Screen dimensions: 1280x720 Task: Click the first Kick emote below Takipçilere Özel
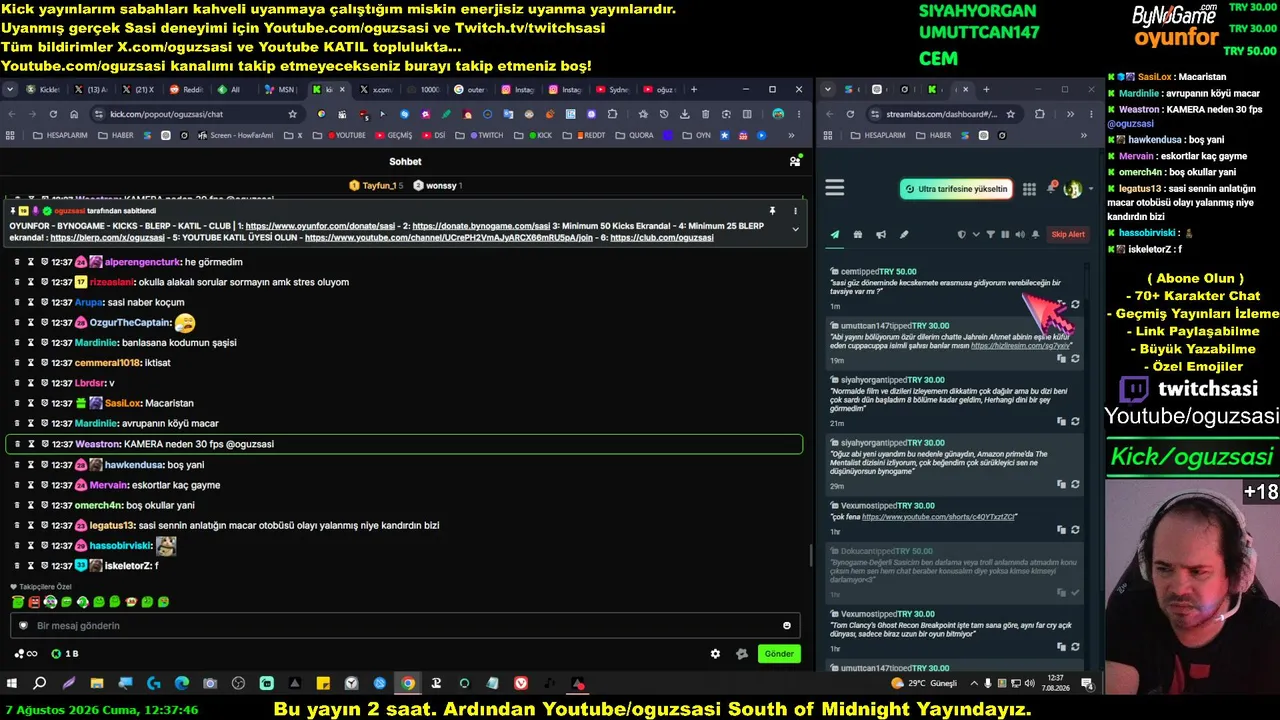[18, 602]
